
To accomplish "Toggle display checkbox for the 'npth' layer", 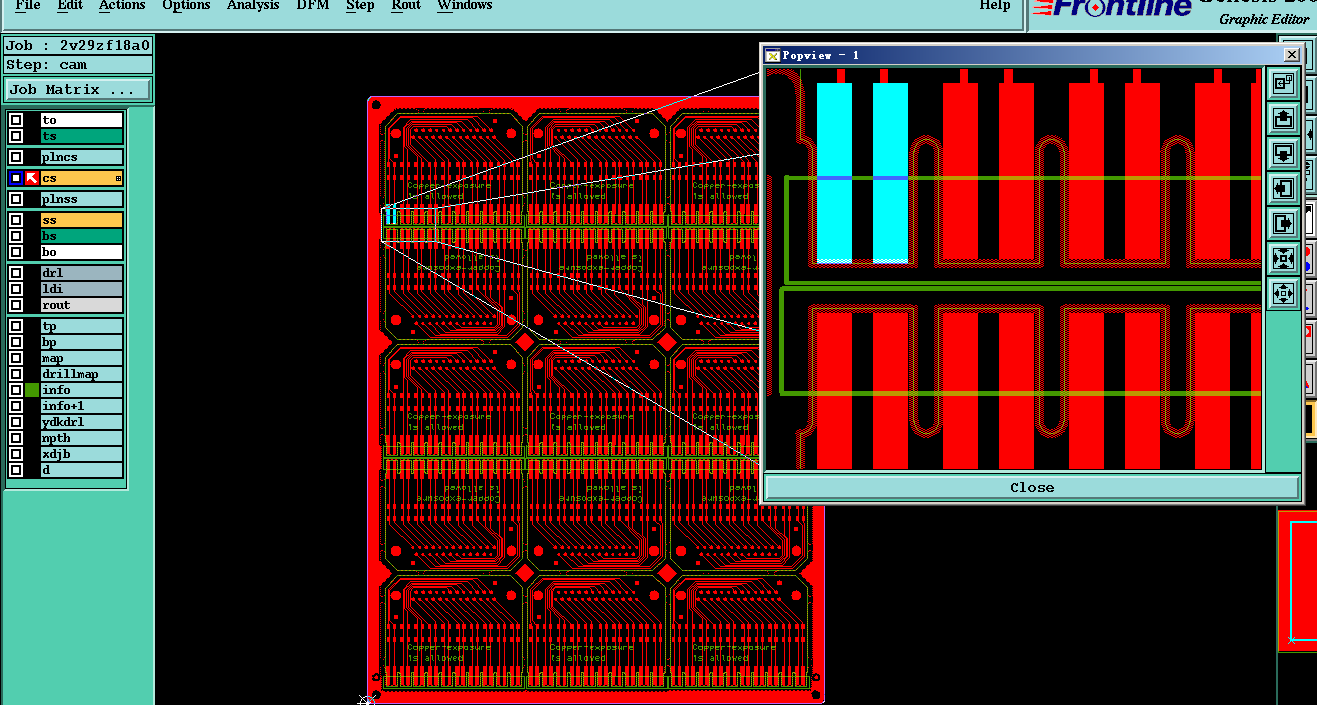I will (16, 438).
